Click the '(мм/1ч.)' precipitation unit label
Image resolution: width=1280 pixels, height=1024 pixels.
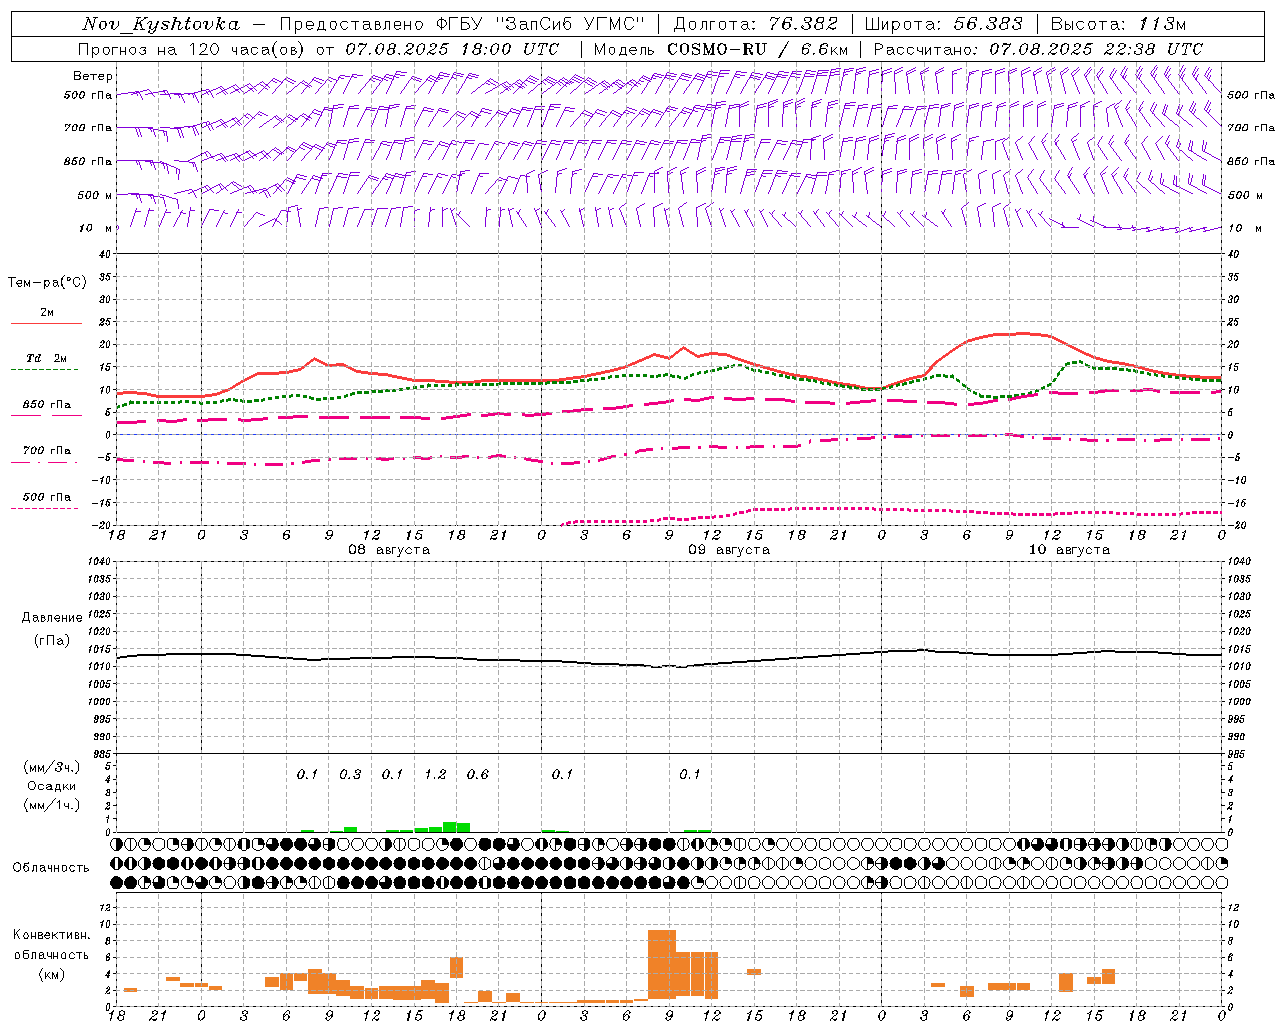[52, 805]
